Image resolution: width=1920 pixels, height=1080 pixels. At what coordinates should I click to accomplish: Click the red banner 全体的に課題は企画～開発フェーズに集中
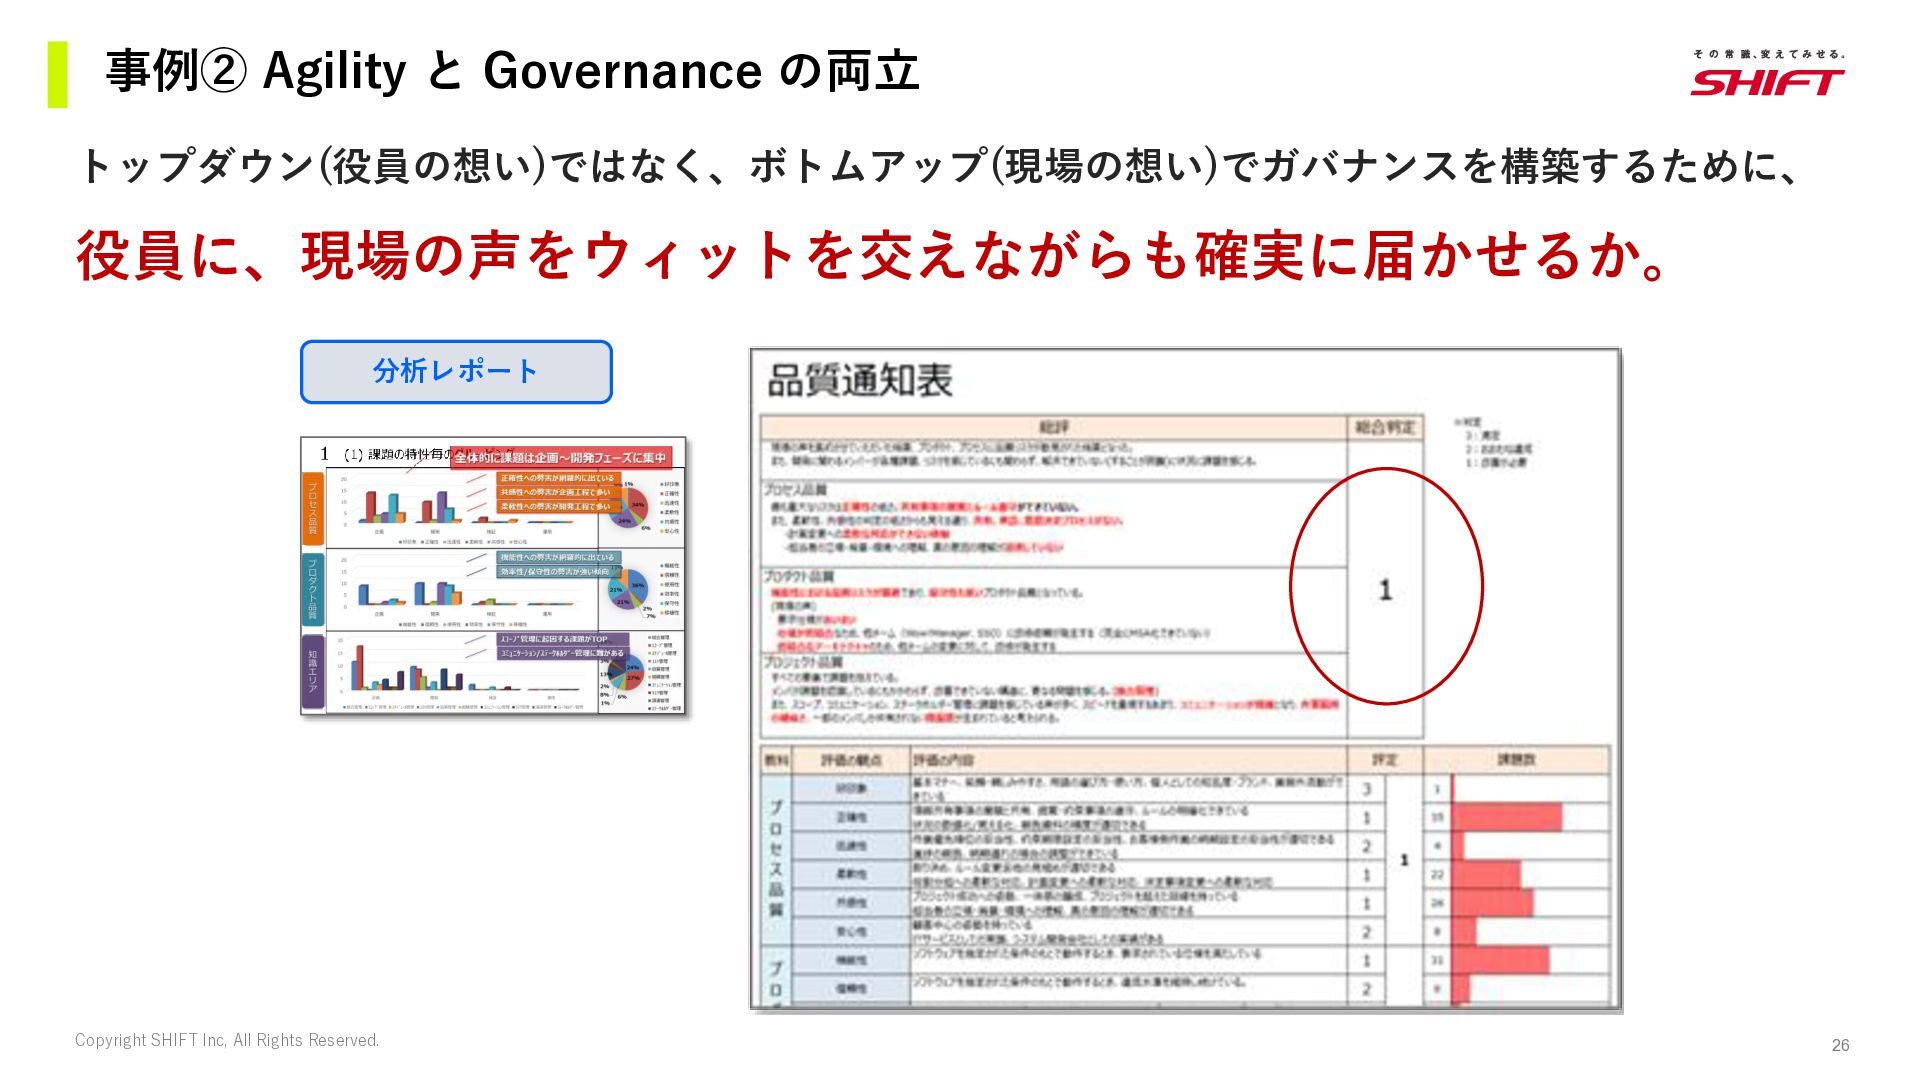[x=560, y=457]
